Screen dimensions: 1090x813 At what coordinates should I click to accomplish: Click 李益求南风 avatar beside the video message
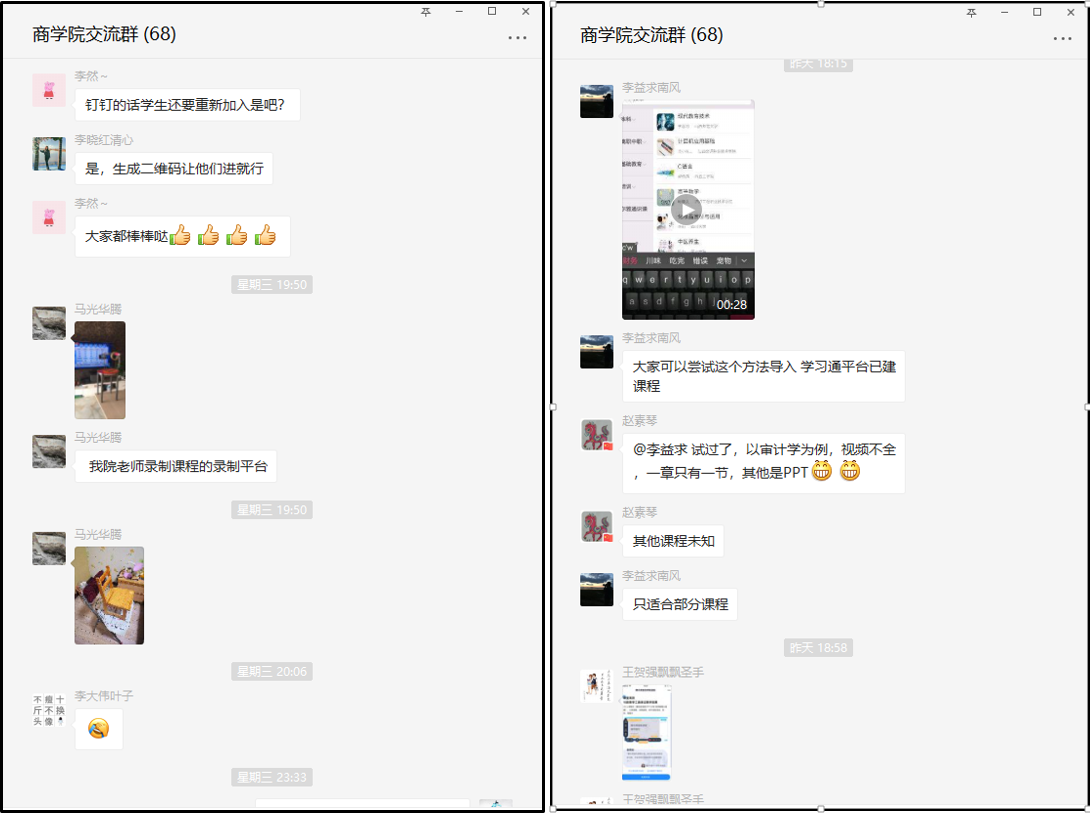pos(596,101)
